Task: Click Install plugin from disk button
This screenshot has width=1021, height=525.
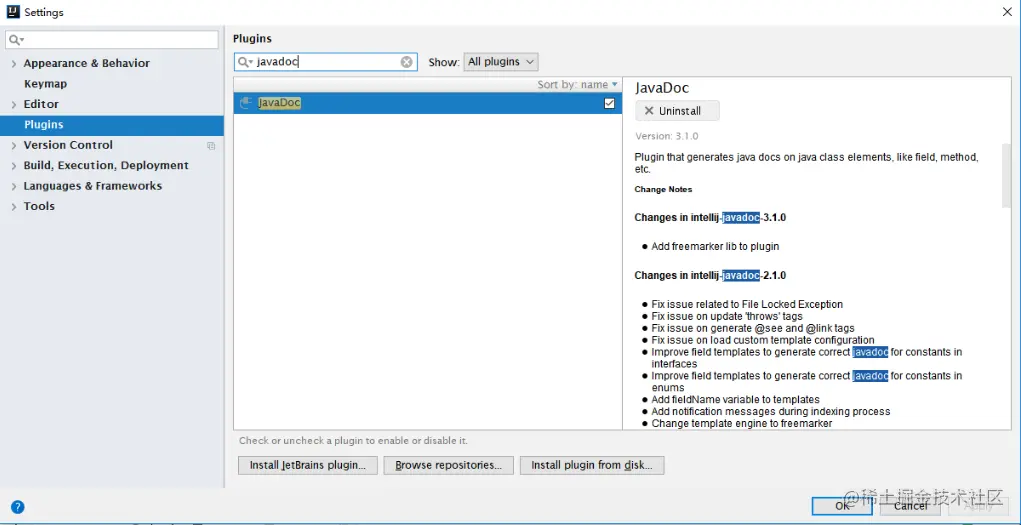Action: coord(592,465)
